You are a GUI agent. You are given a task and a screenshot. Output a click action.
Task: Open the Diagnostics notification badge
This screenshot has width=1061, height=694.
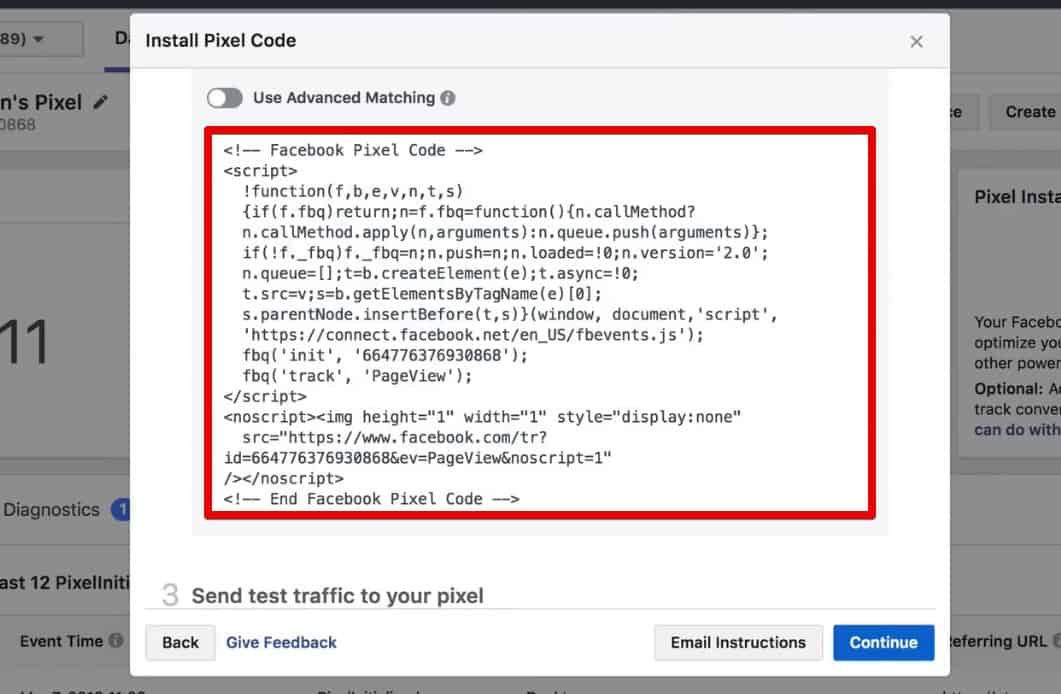point(122,509)
